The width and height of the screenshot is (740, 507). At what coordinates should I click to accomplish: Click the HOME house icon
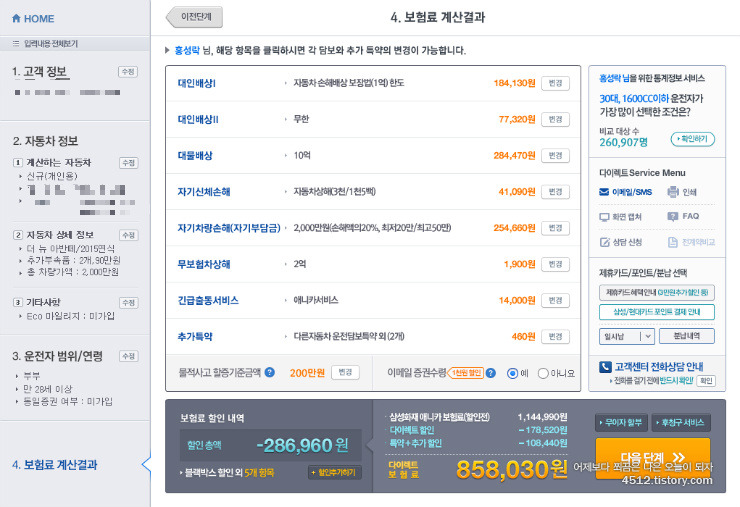click(x=17, y=18)
